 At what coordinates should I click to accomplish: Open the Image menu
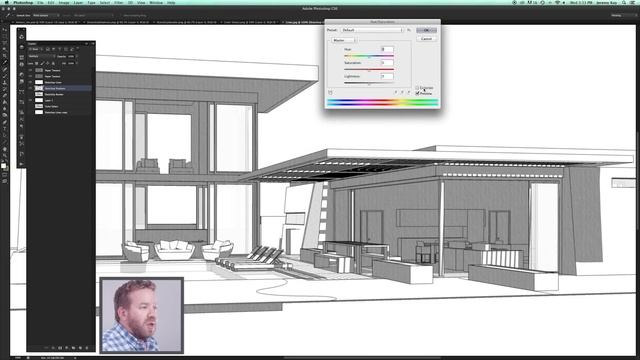[64, 2]
